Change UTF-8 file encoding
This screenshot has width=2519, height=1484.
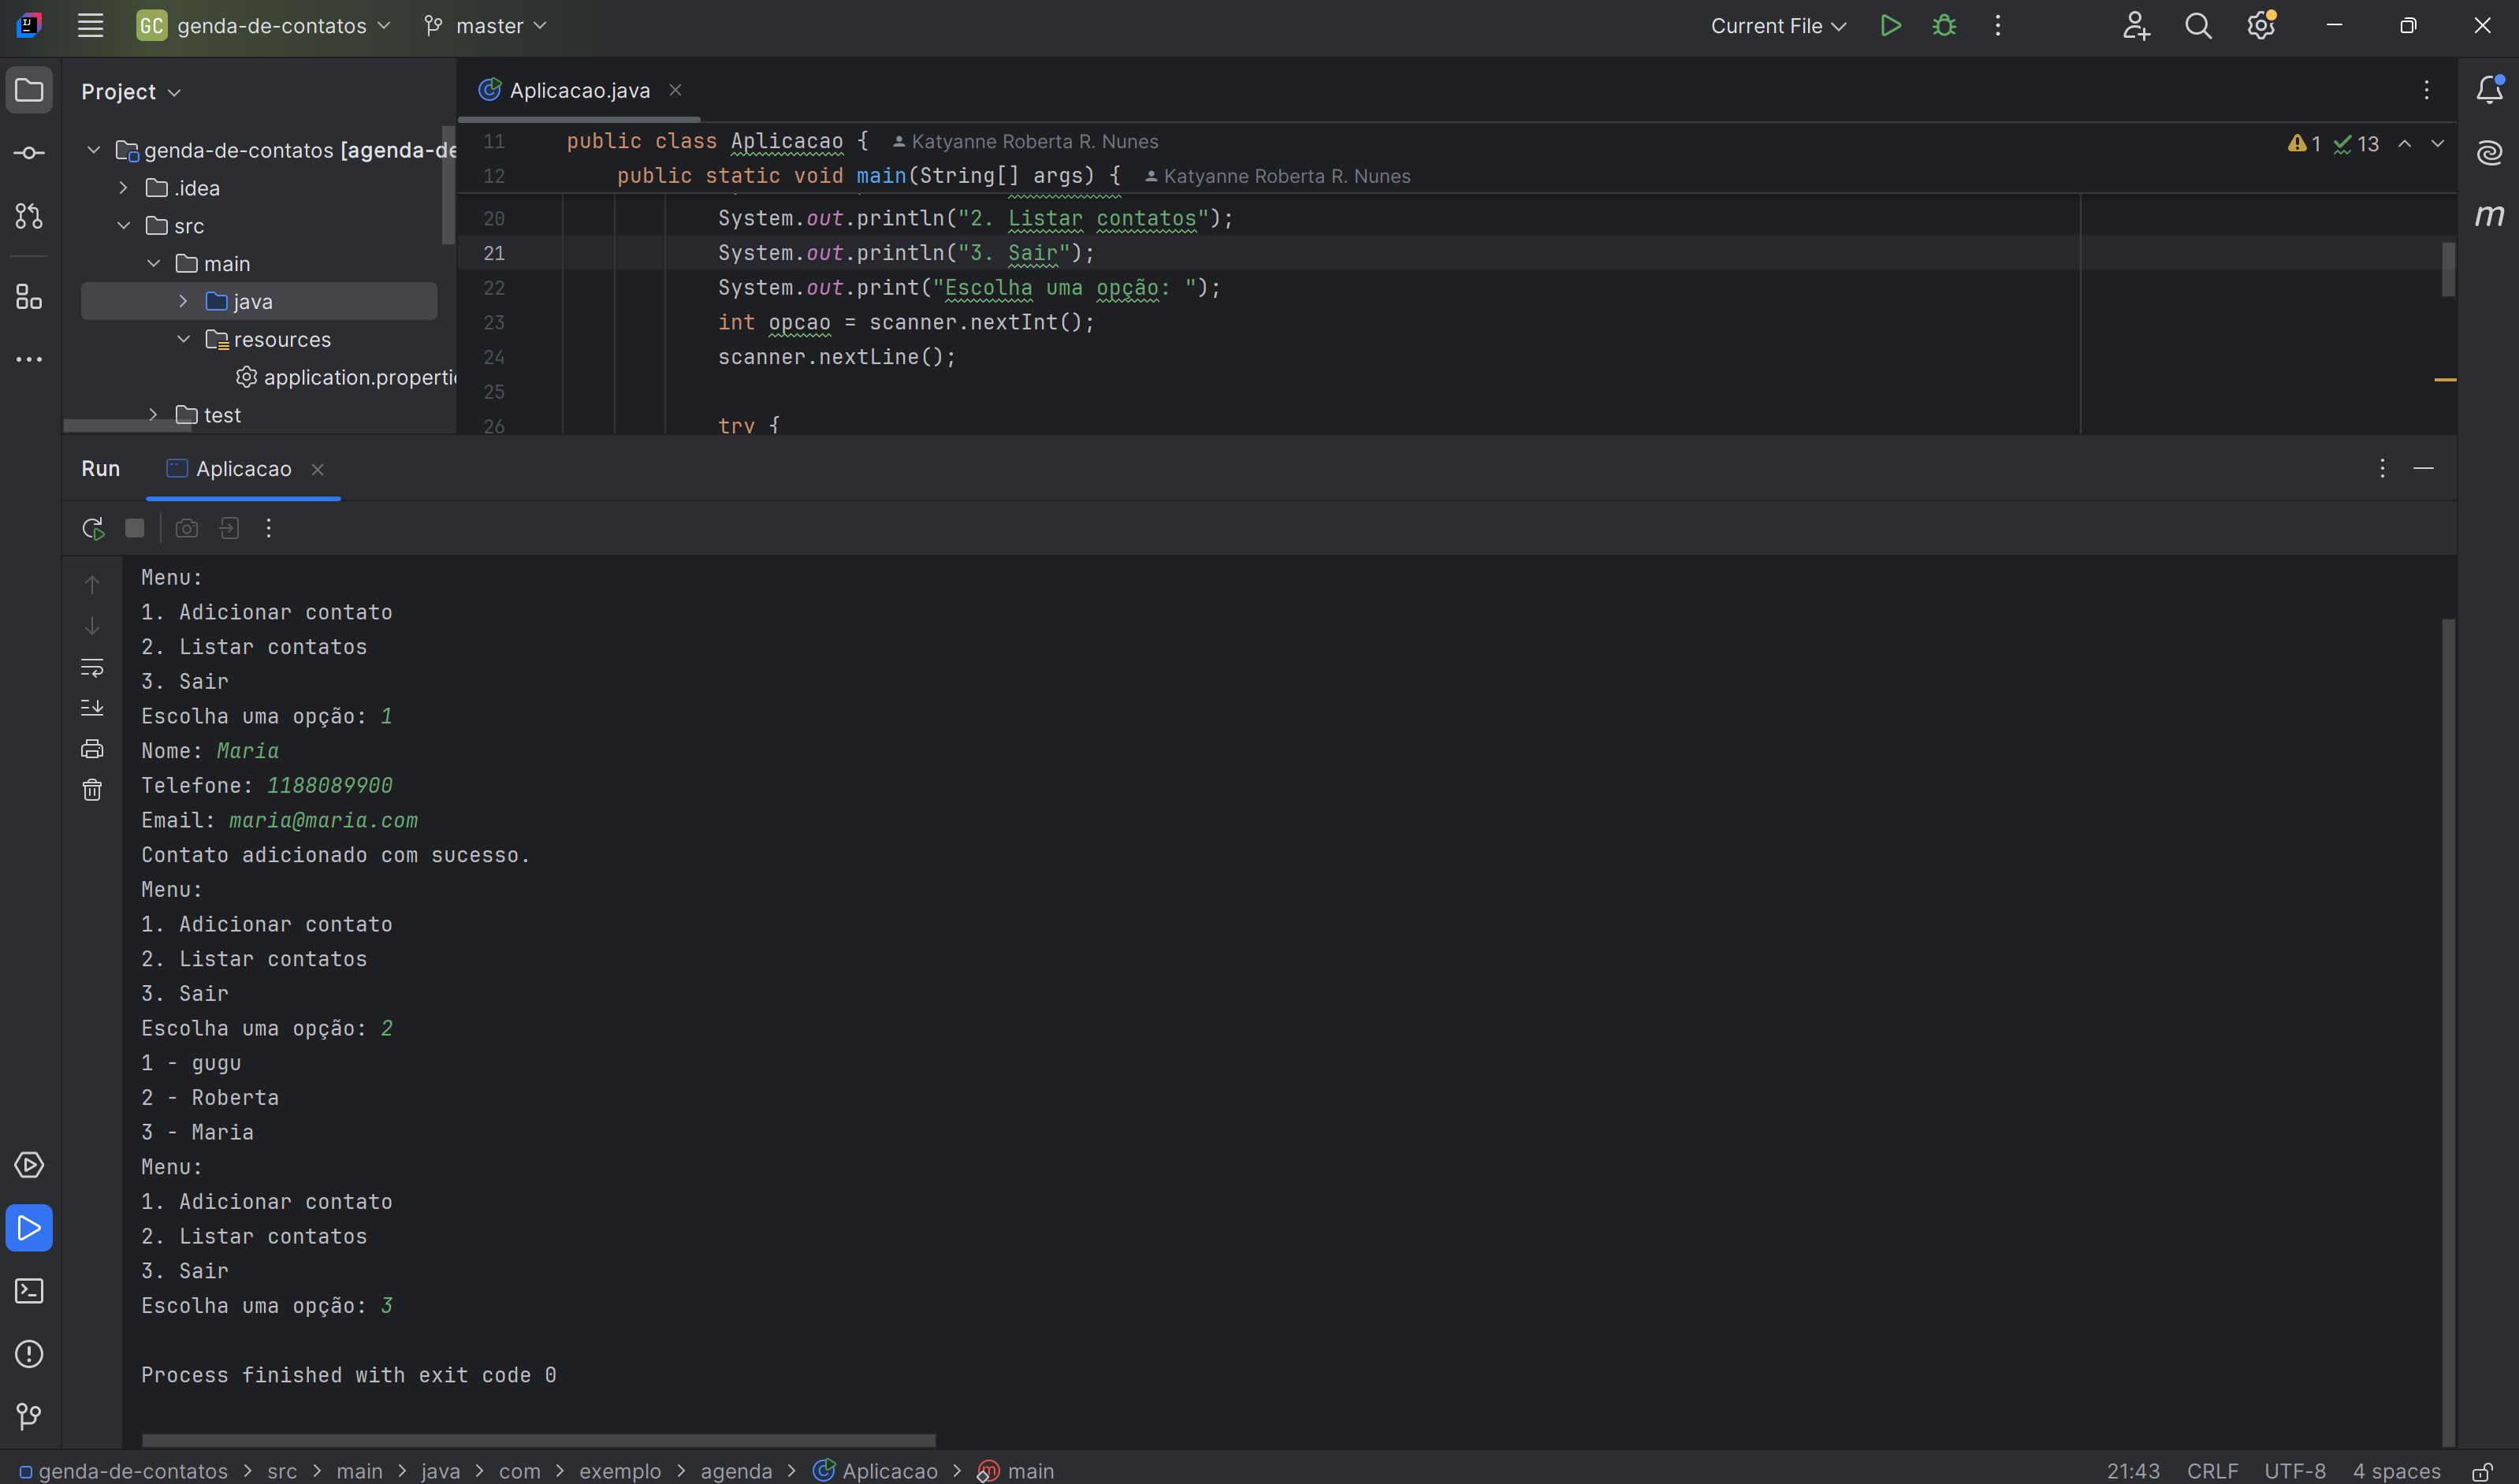[2294, 1472]
